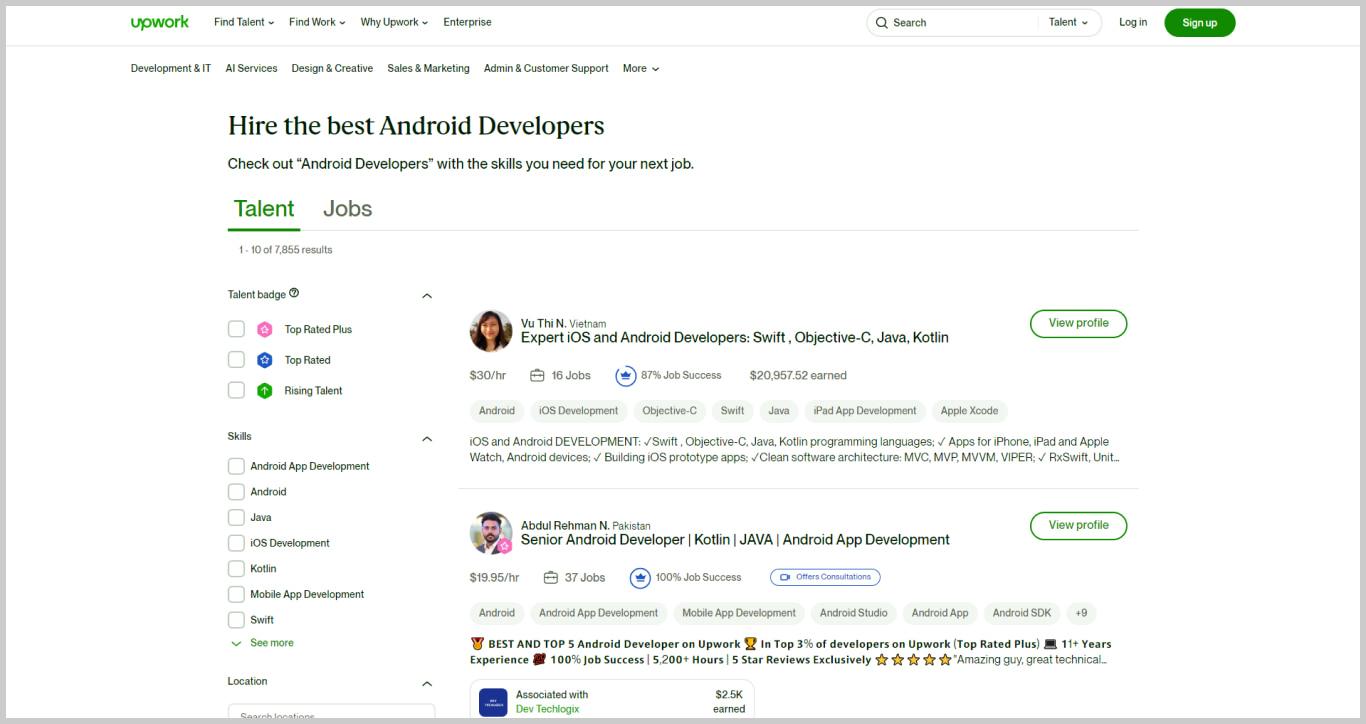1366x724 pixels.
Task: Check the Rising Talent checkbox
Action: [236, 391]
